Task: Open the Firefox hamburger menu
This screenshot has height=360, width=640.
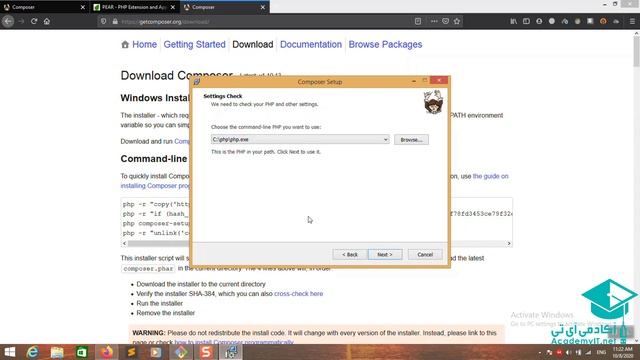Action: [x=632, y=21]
